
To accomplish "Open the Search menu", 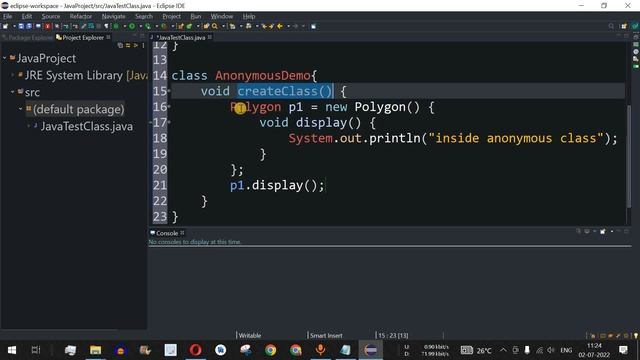I will (x=144, y=16).
